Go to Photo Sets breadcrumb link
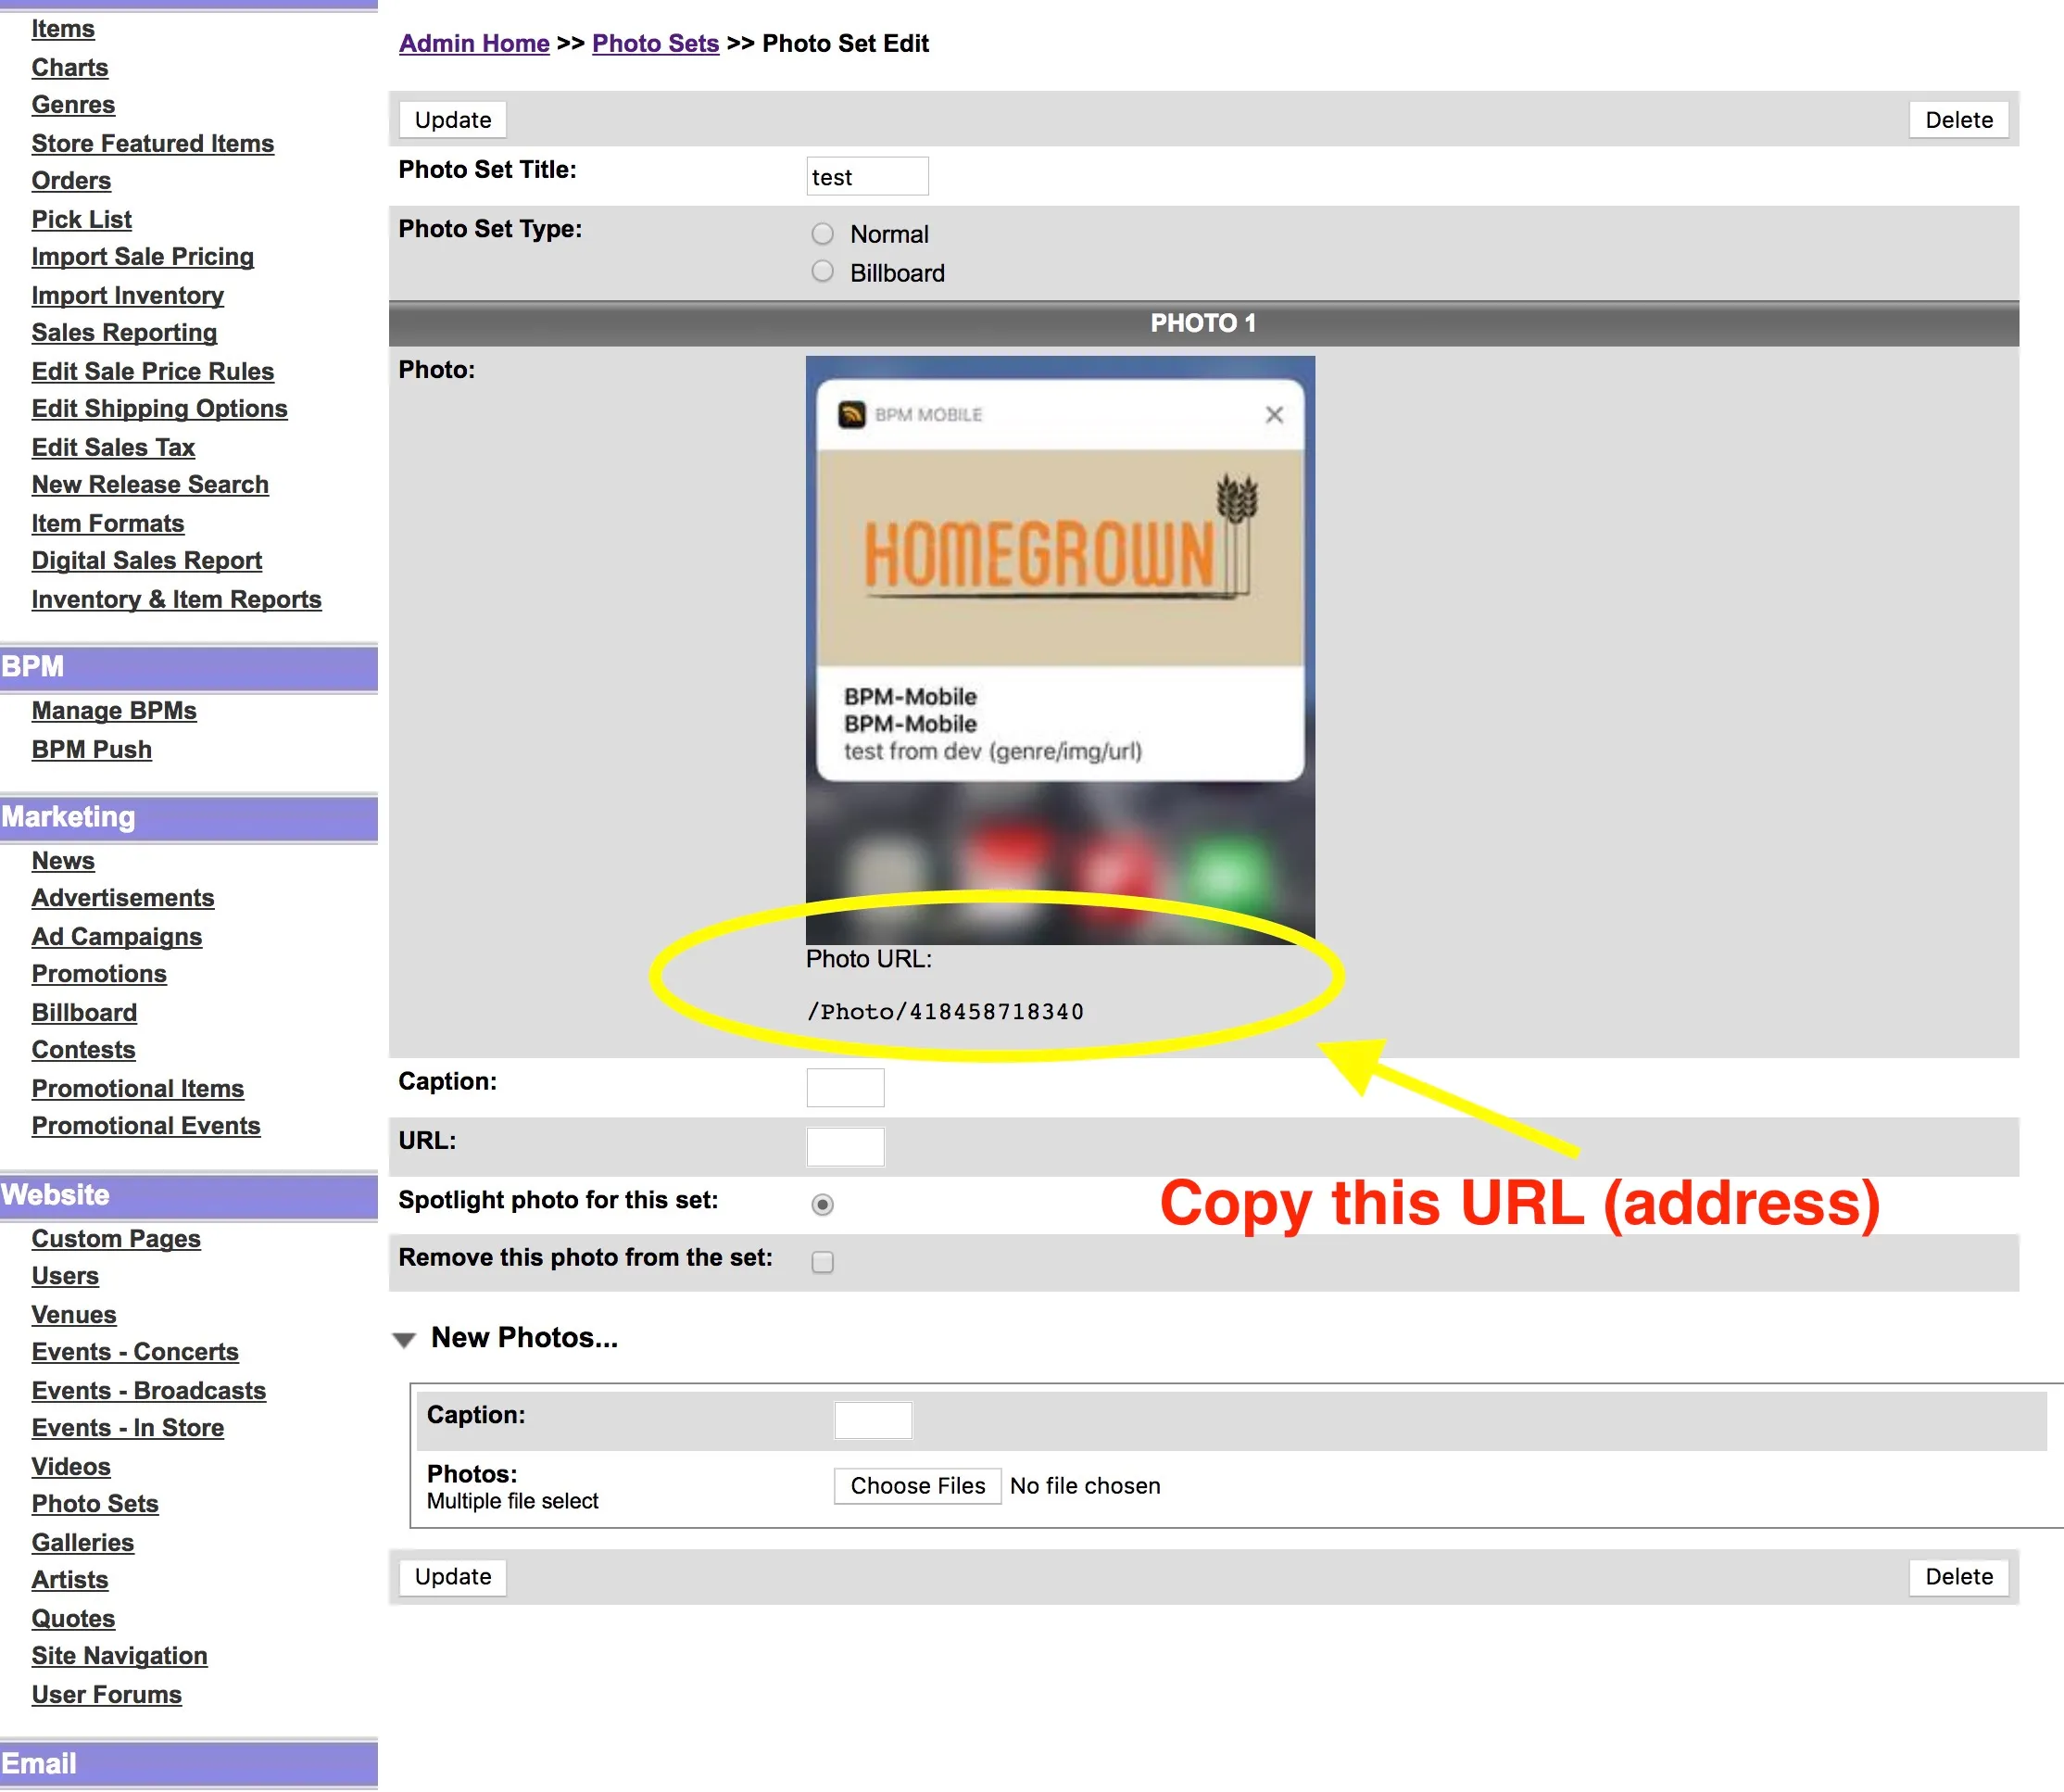Screen dimensions: 2064x1792 click(655, 44)
